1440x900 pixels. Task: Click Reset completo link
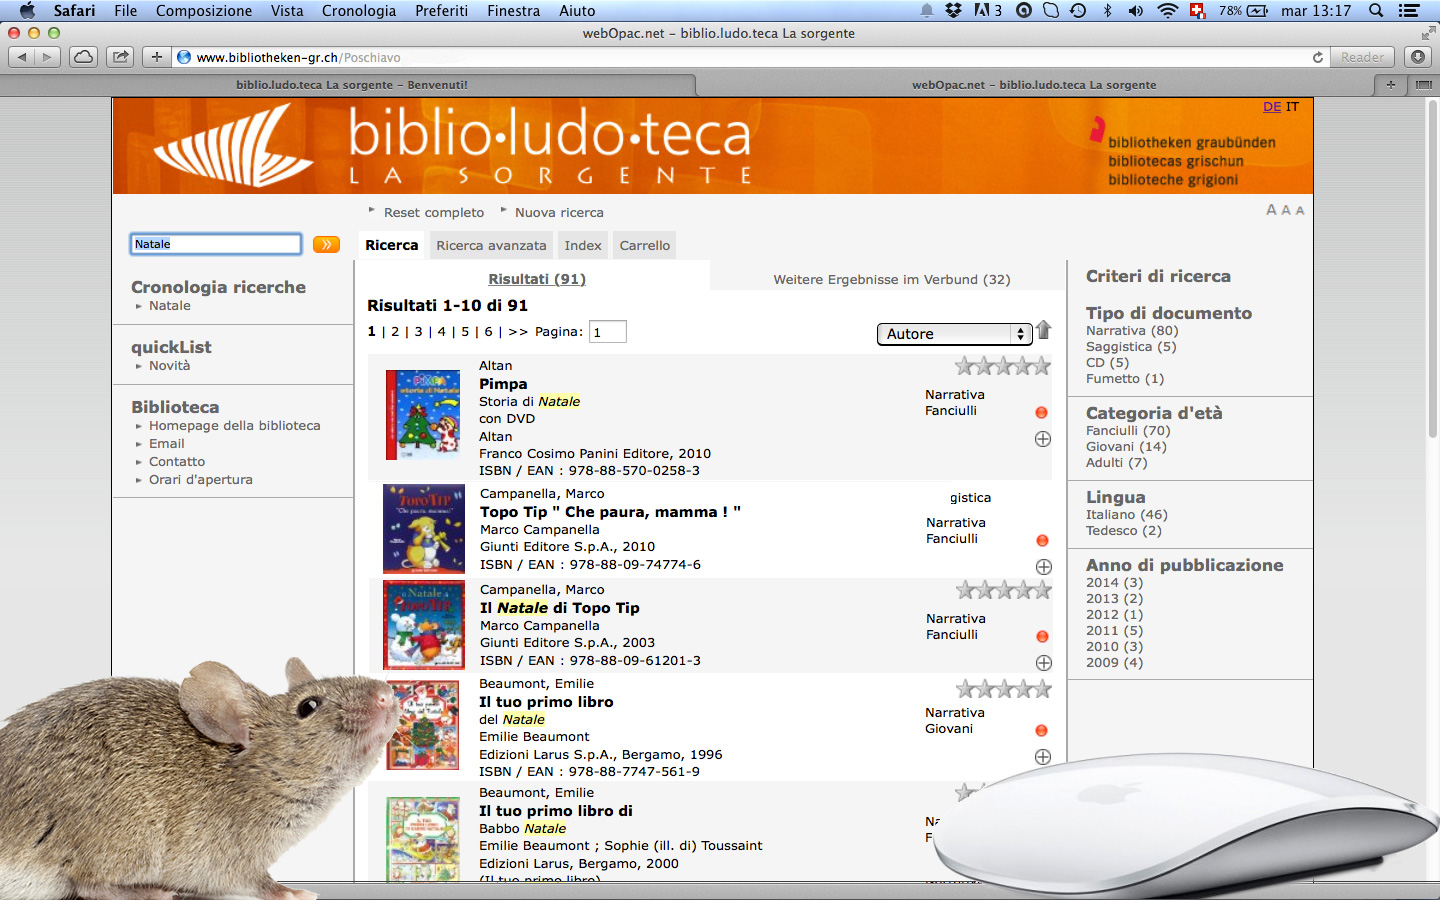tap(434, 213)
